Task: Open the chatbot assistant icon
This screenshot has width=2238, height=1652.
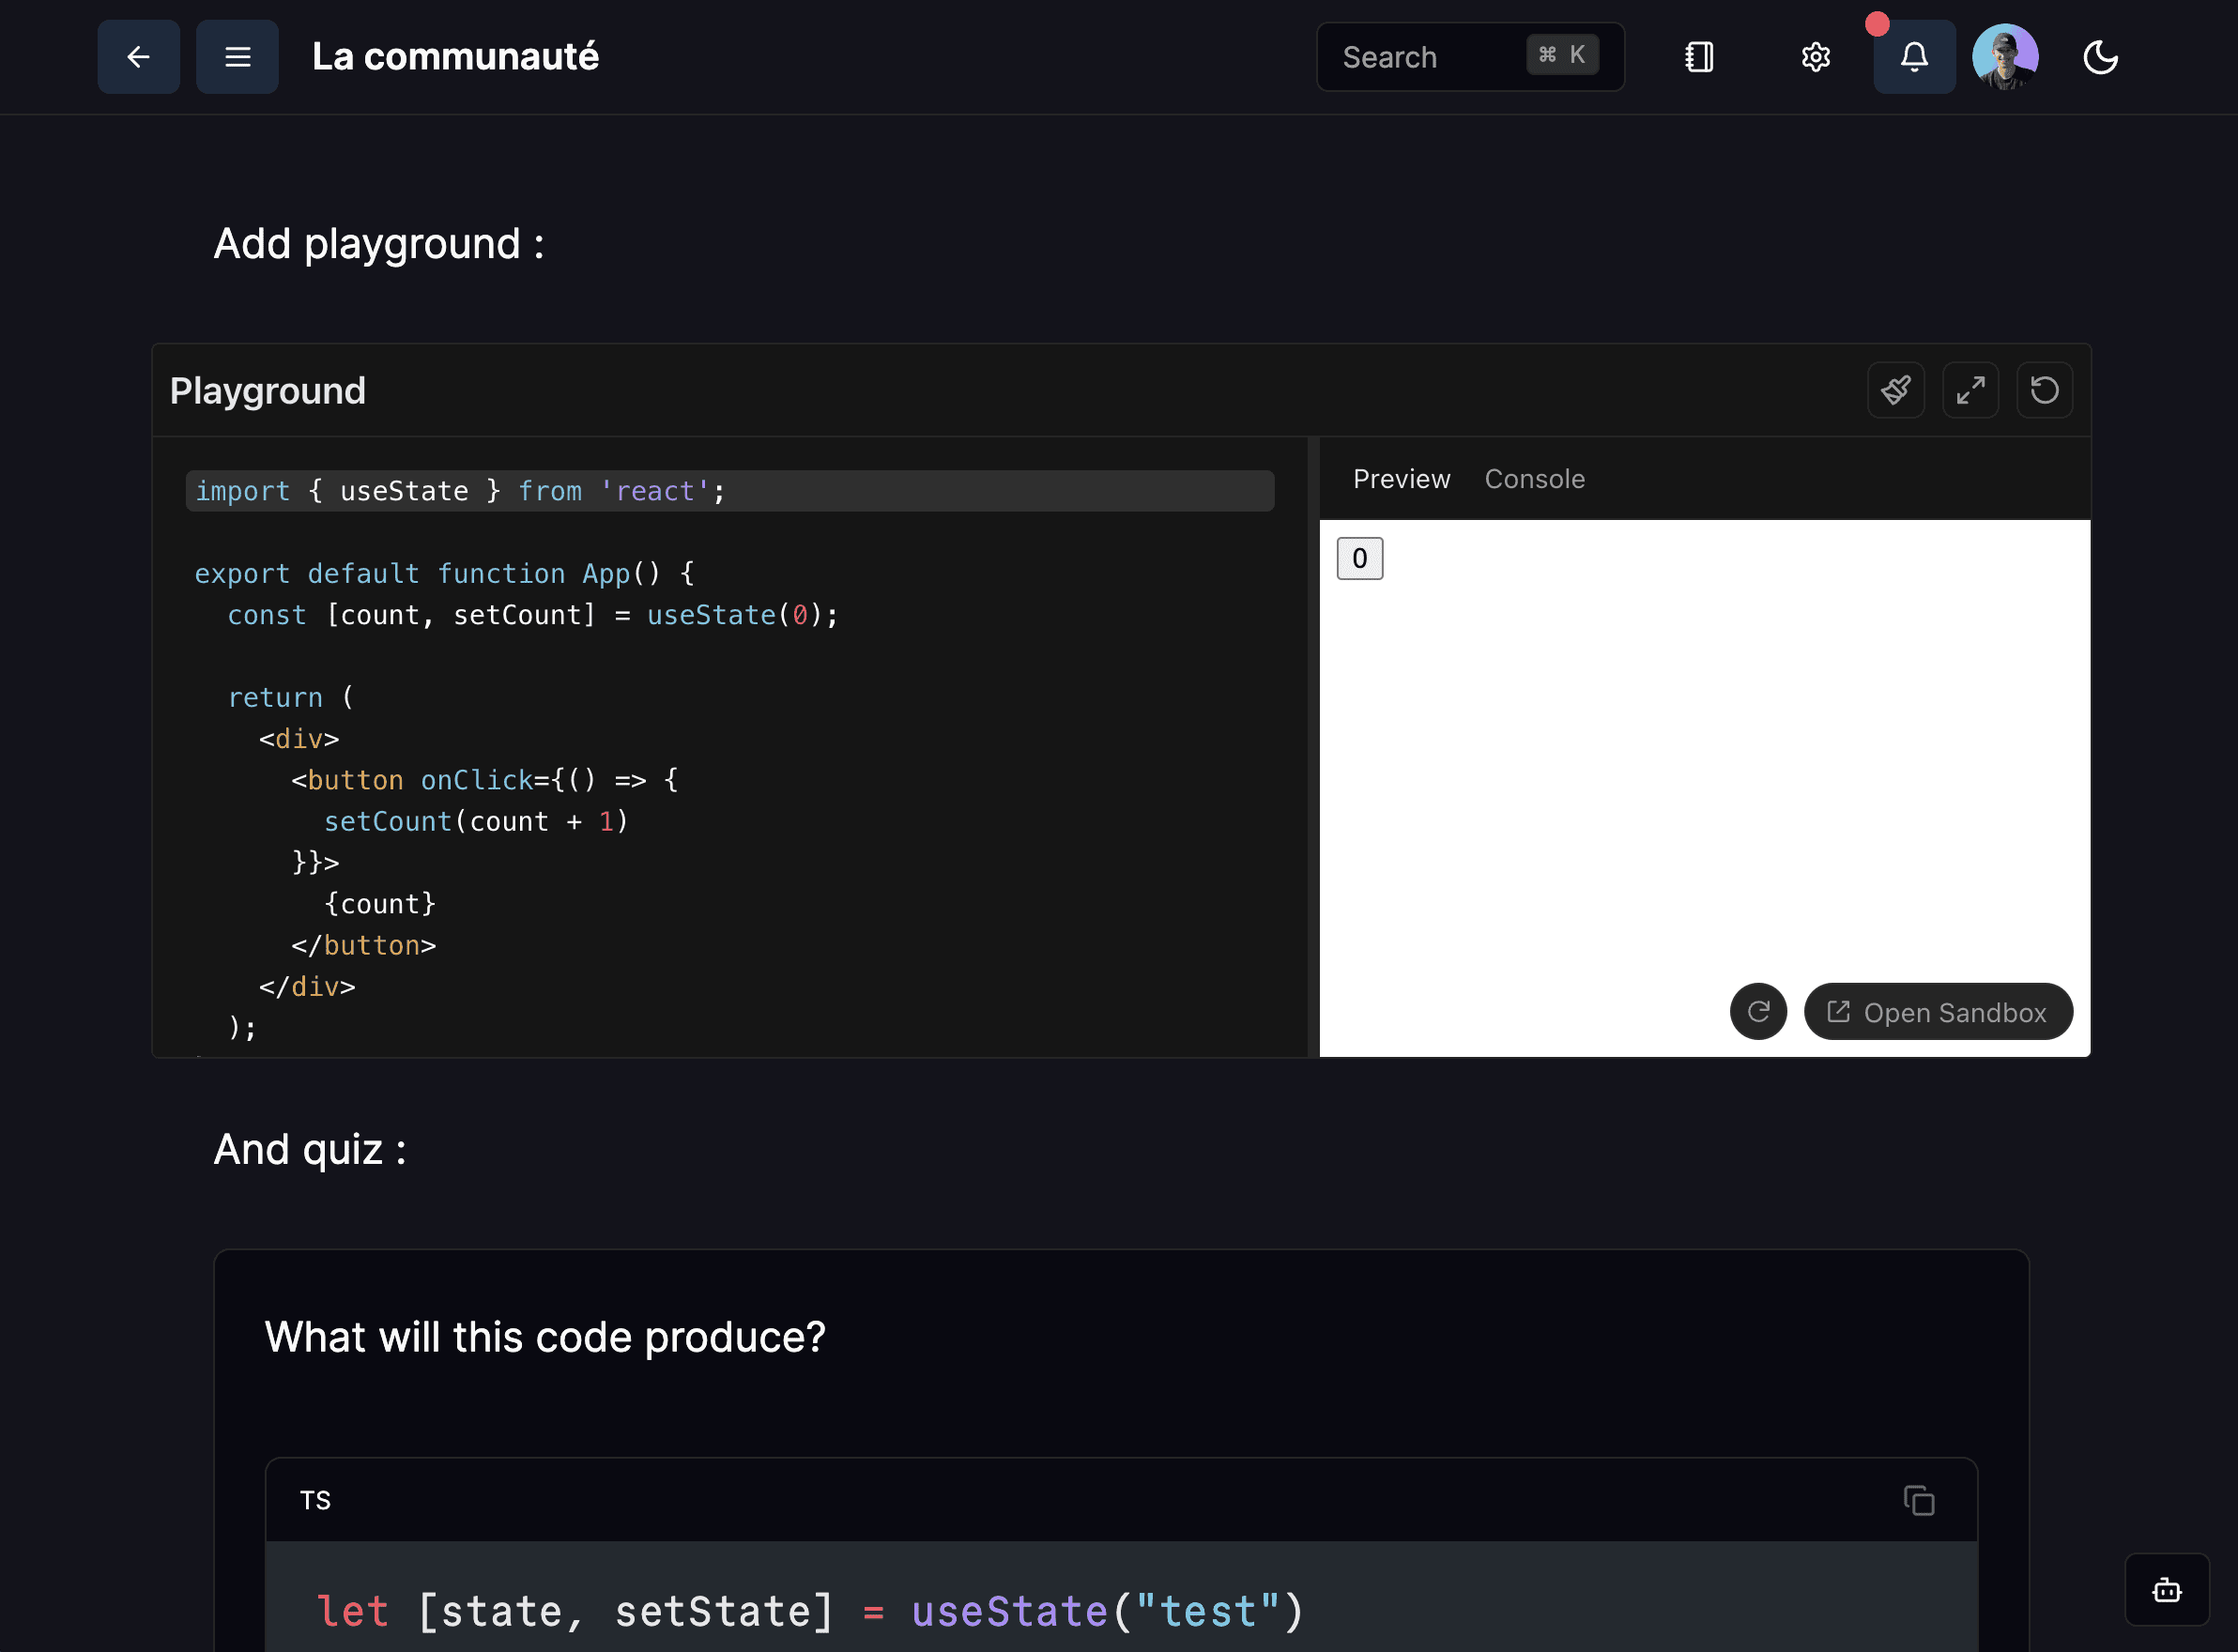Action: pos(2166,1590)
